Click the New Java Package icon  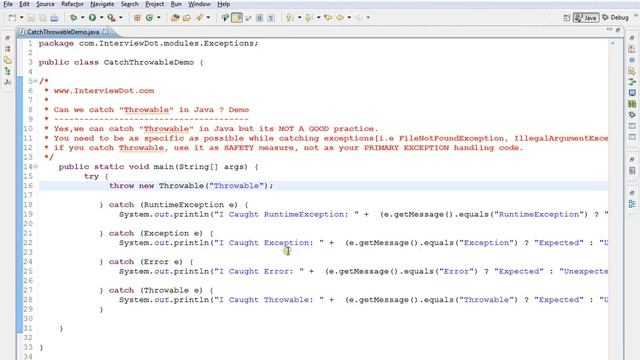pos(137,18)
